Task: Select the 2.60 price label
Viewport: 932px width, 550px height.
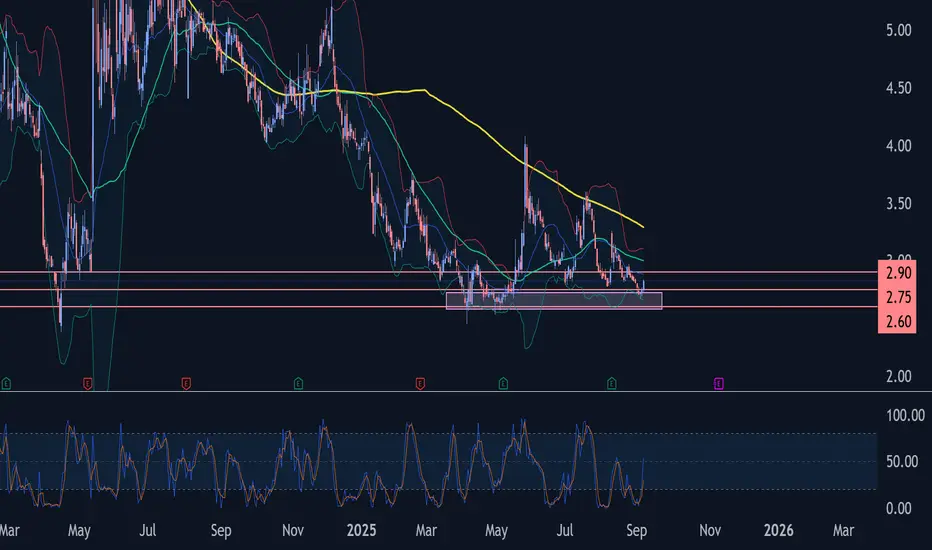Action: tap(898, 322)
